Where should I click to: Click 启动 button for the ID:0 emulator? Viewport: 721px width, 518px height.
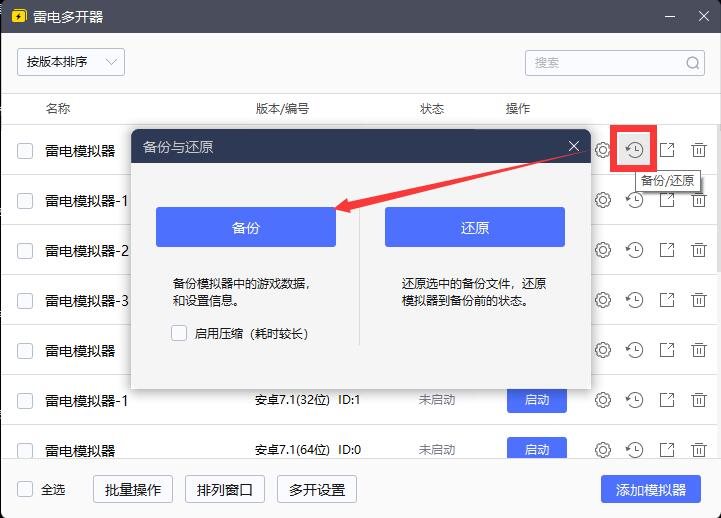click(x=537, y=448)
